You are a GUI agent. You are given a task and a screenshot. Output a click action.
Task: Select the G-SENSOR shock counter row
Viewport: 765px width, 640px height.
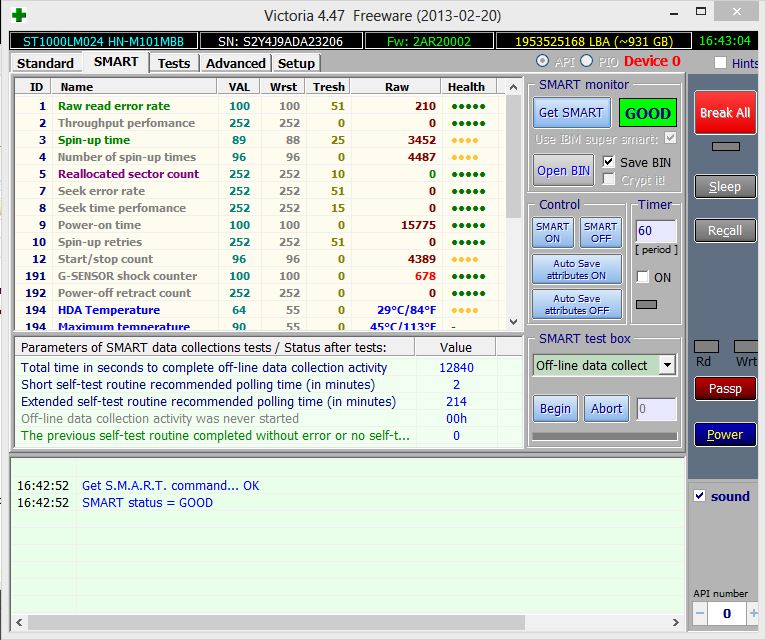pyautogui.click(x=260, y=276)
